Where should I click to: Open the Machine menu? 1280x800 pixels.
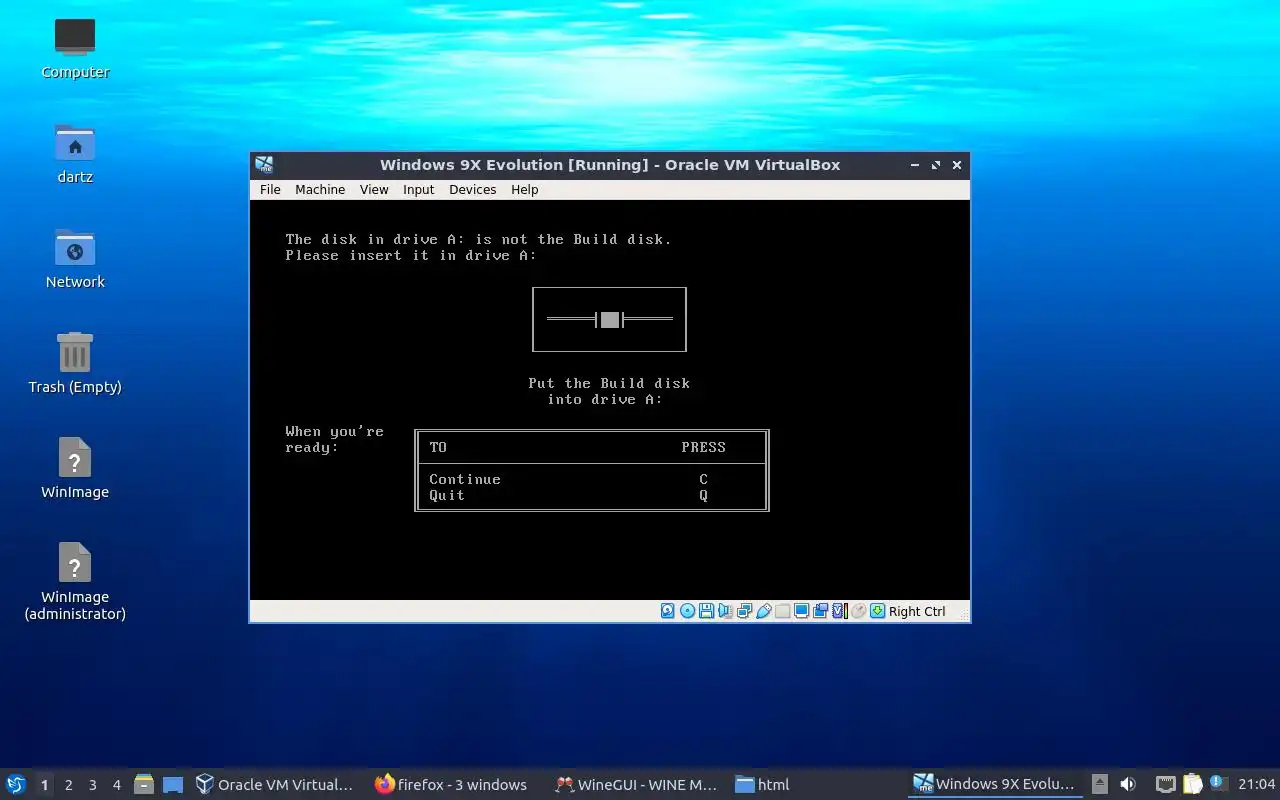[x=320, y=190]
